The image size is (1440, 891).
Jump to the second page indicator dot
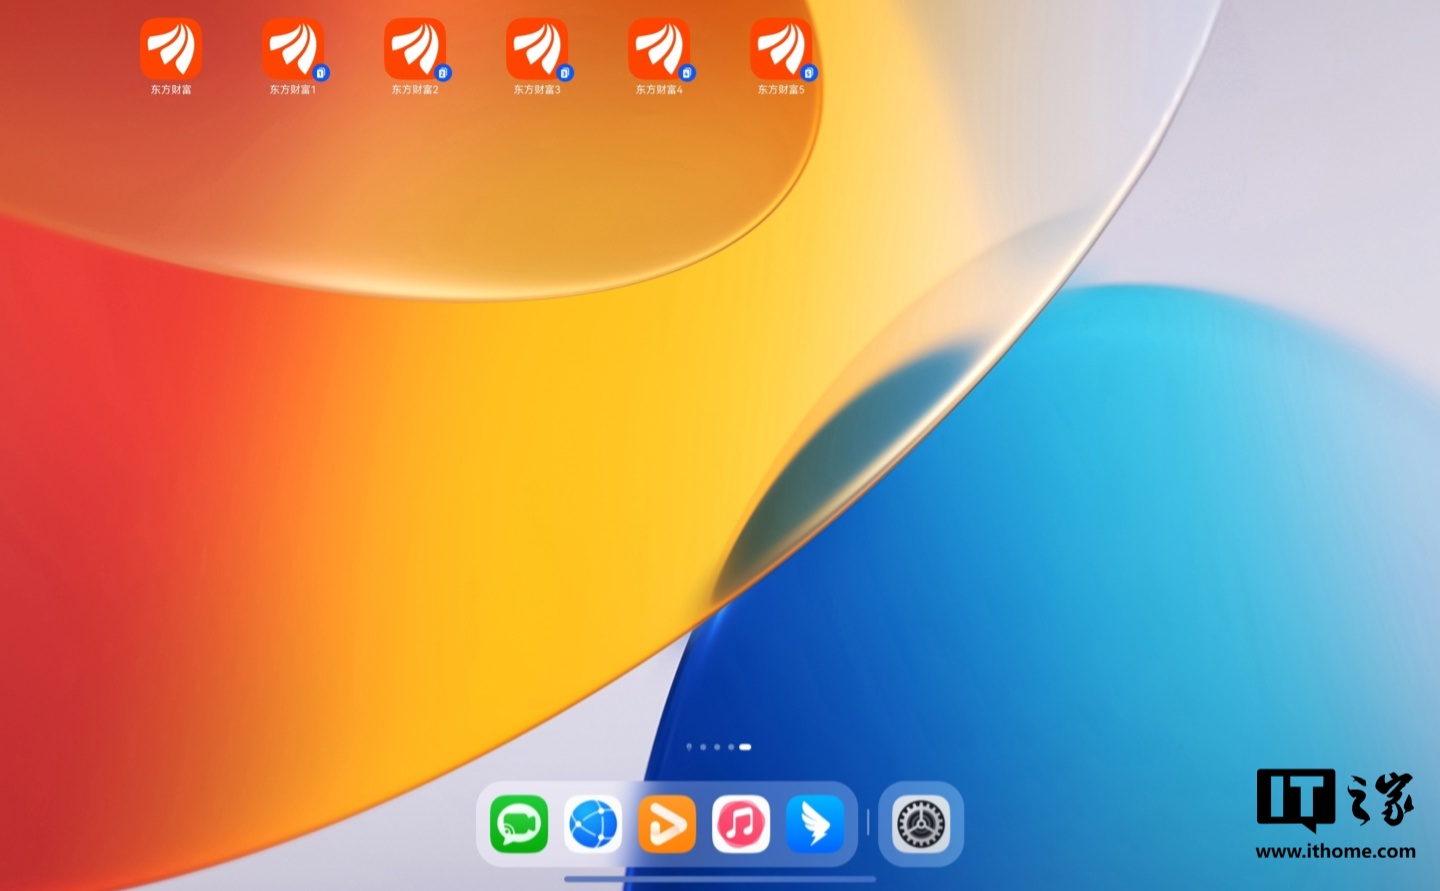point(703,747)
